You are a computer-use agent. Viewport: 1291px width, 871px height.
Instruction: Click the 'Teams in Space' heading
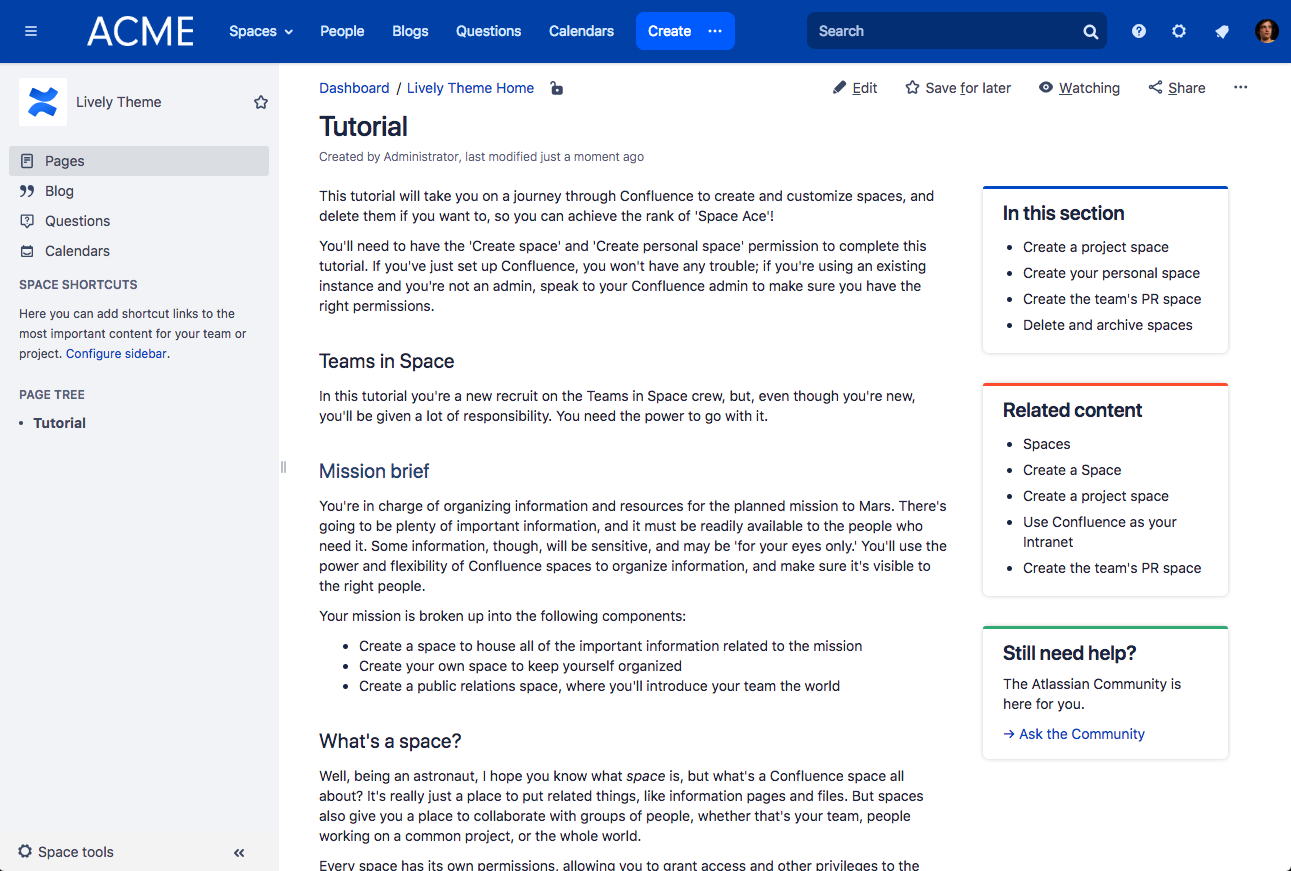click(386, 361)
